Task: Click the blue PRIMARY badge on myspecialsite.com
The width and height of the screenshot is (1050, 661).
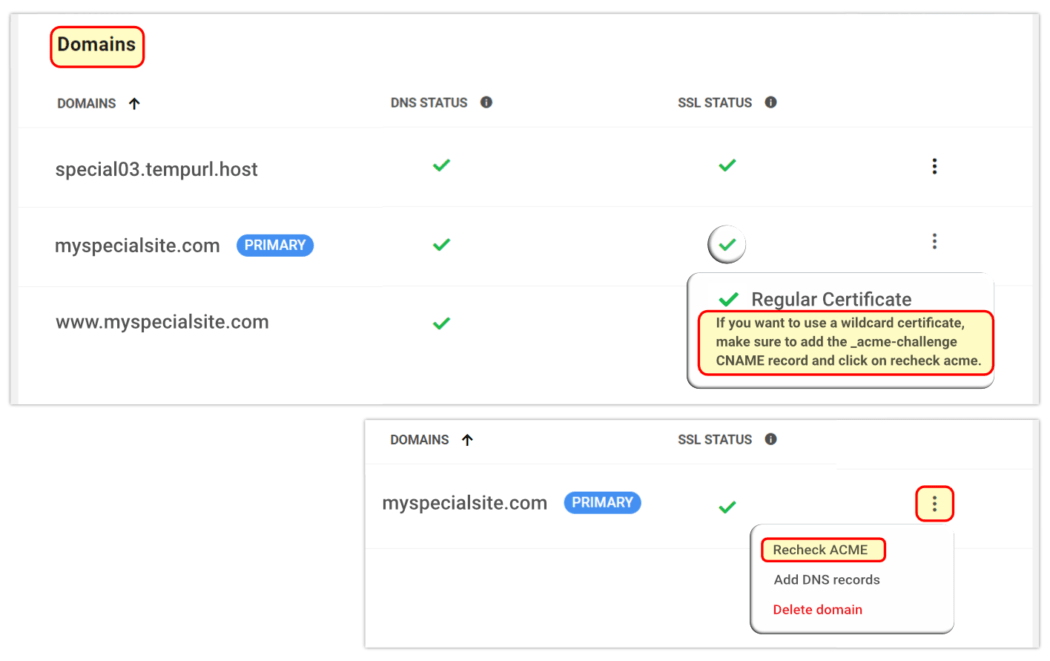Action: pos(275,244)
